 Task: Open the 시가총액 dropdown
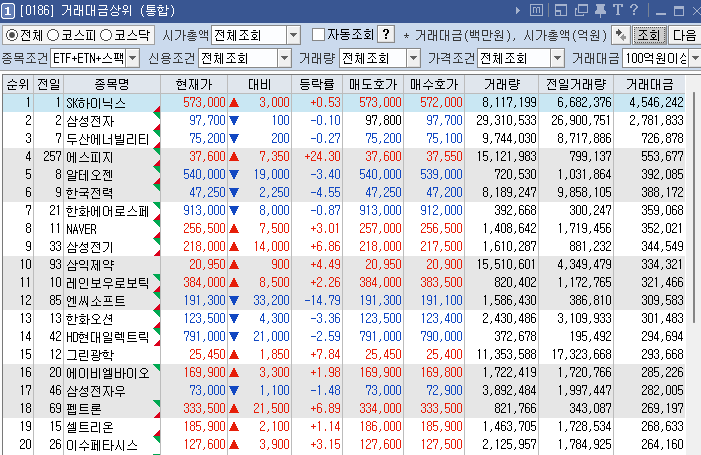[x=293, y=35]
